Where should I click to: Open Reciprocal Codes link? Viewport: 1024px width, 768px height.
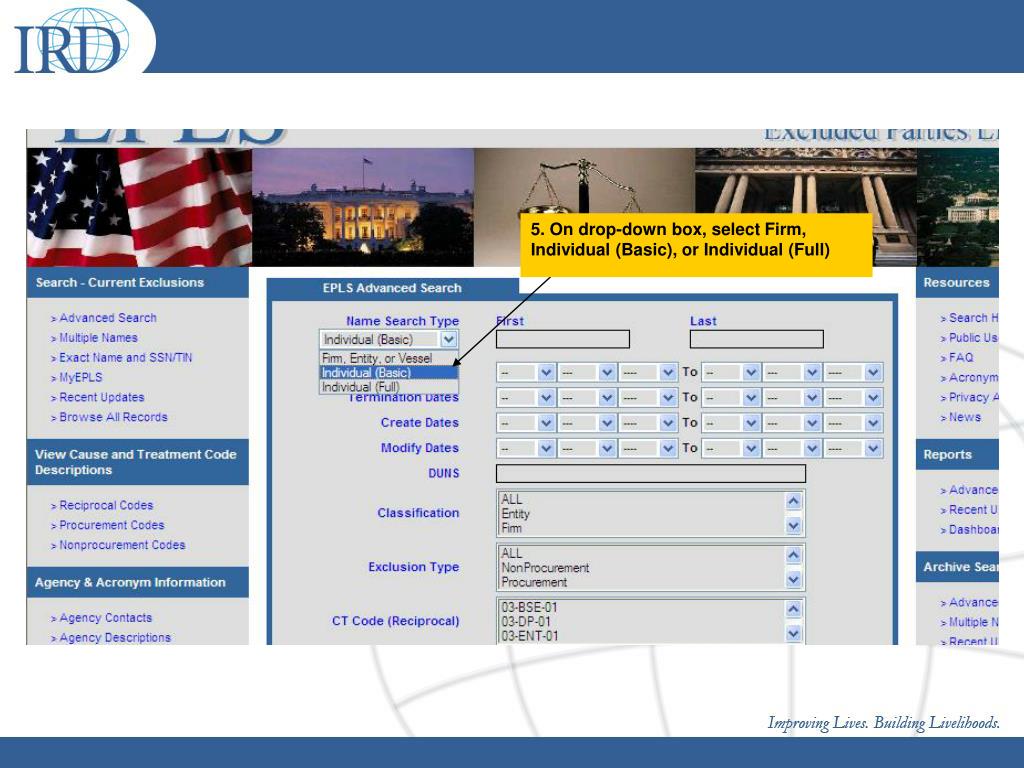click(x=106, y=505)
